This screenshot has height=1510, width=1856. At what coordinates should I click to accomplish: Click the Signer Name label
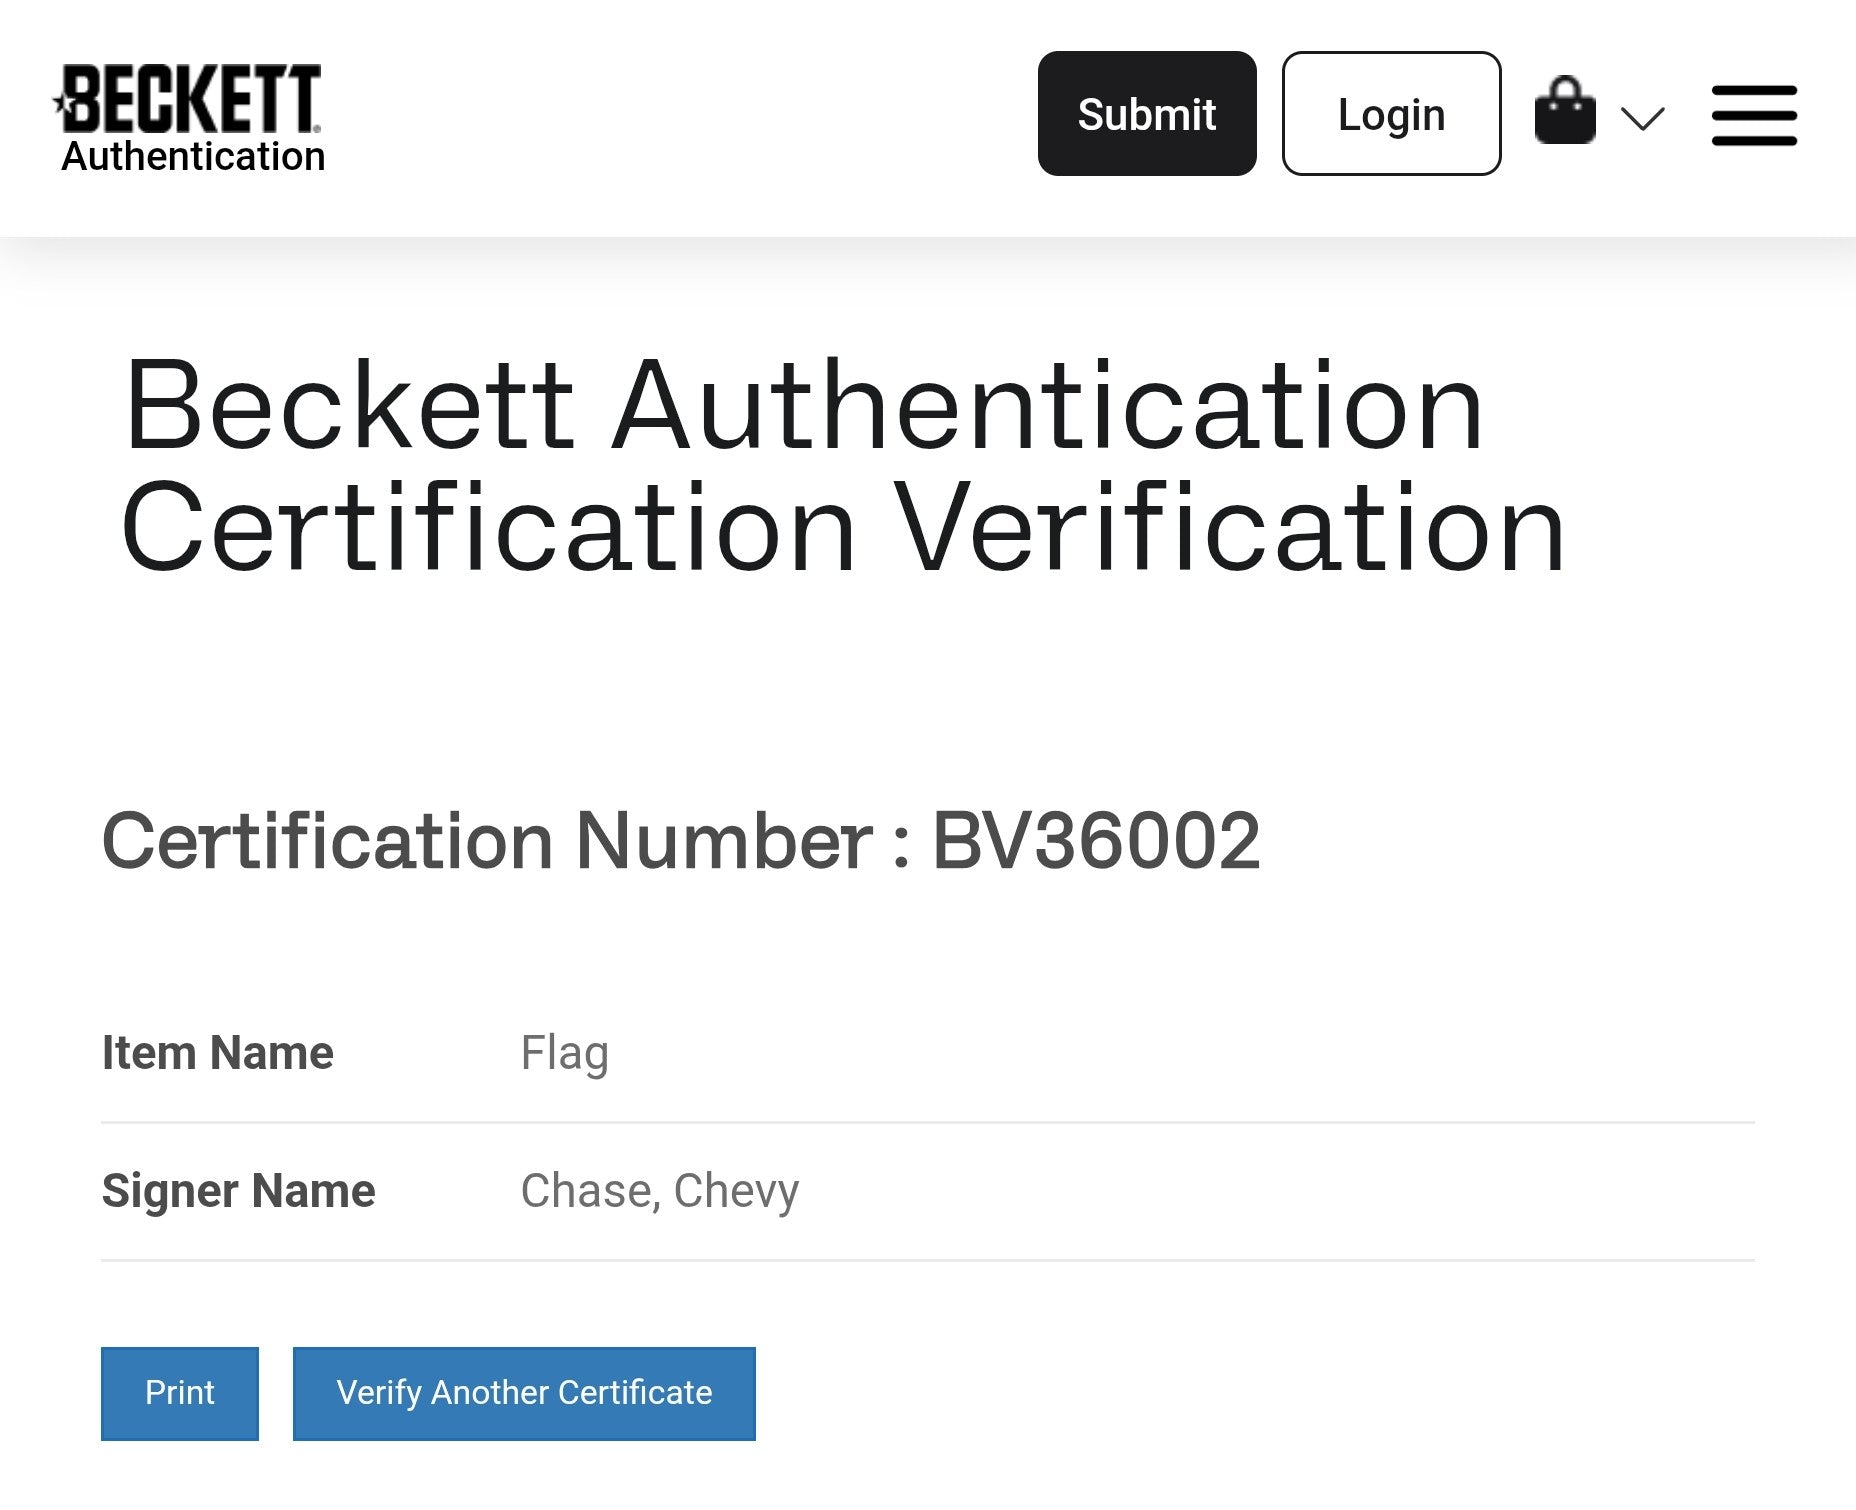point(239,1191)
